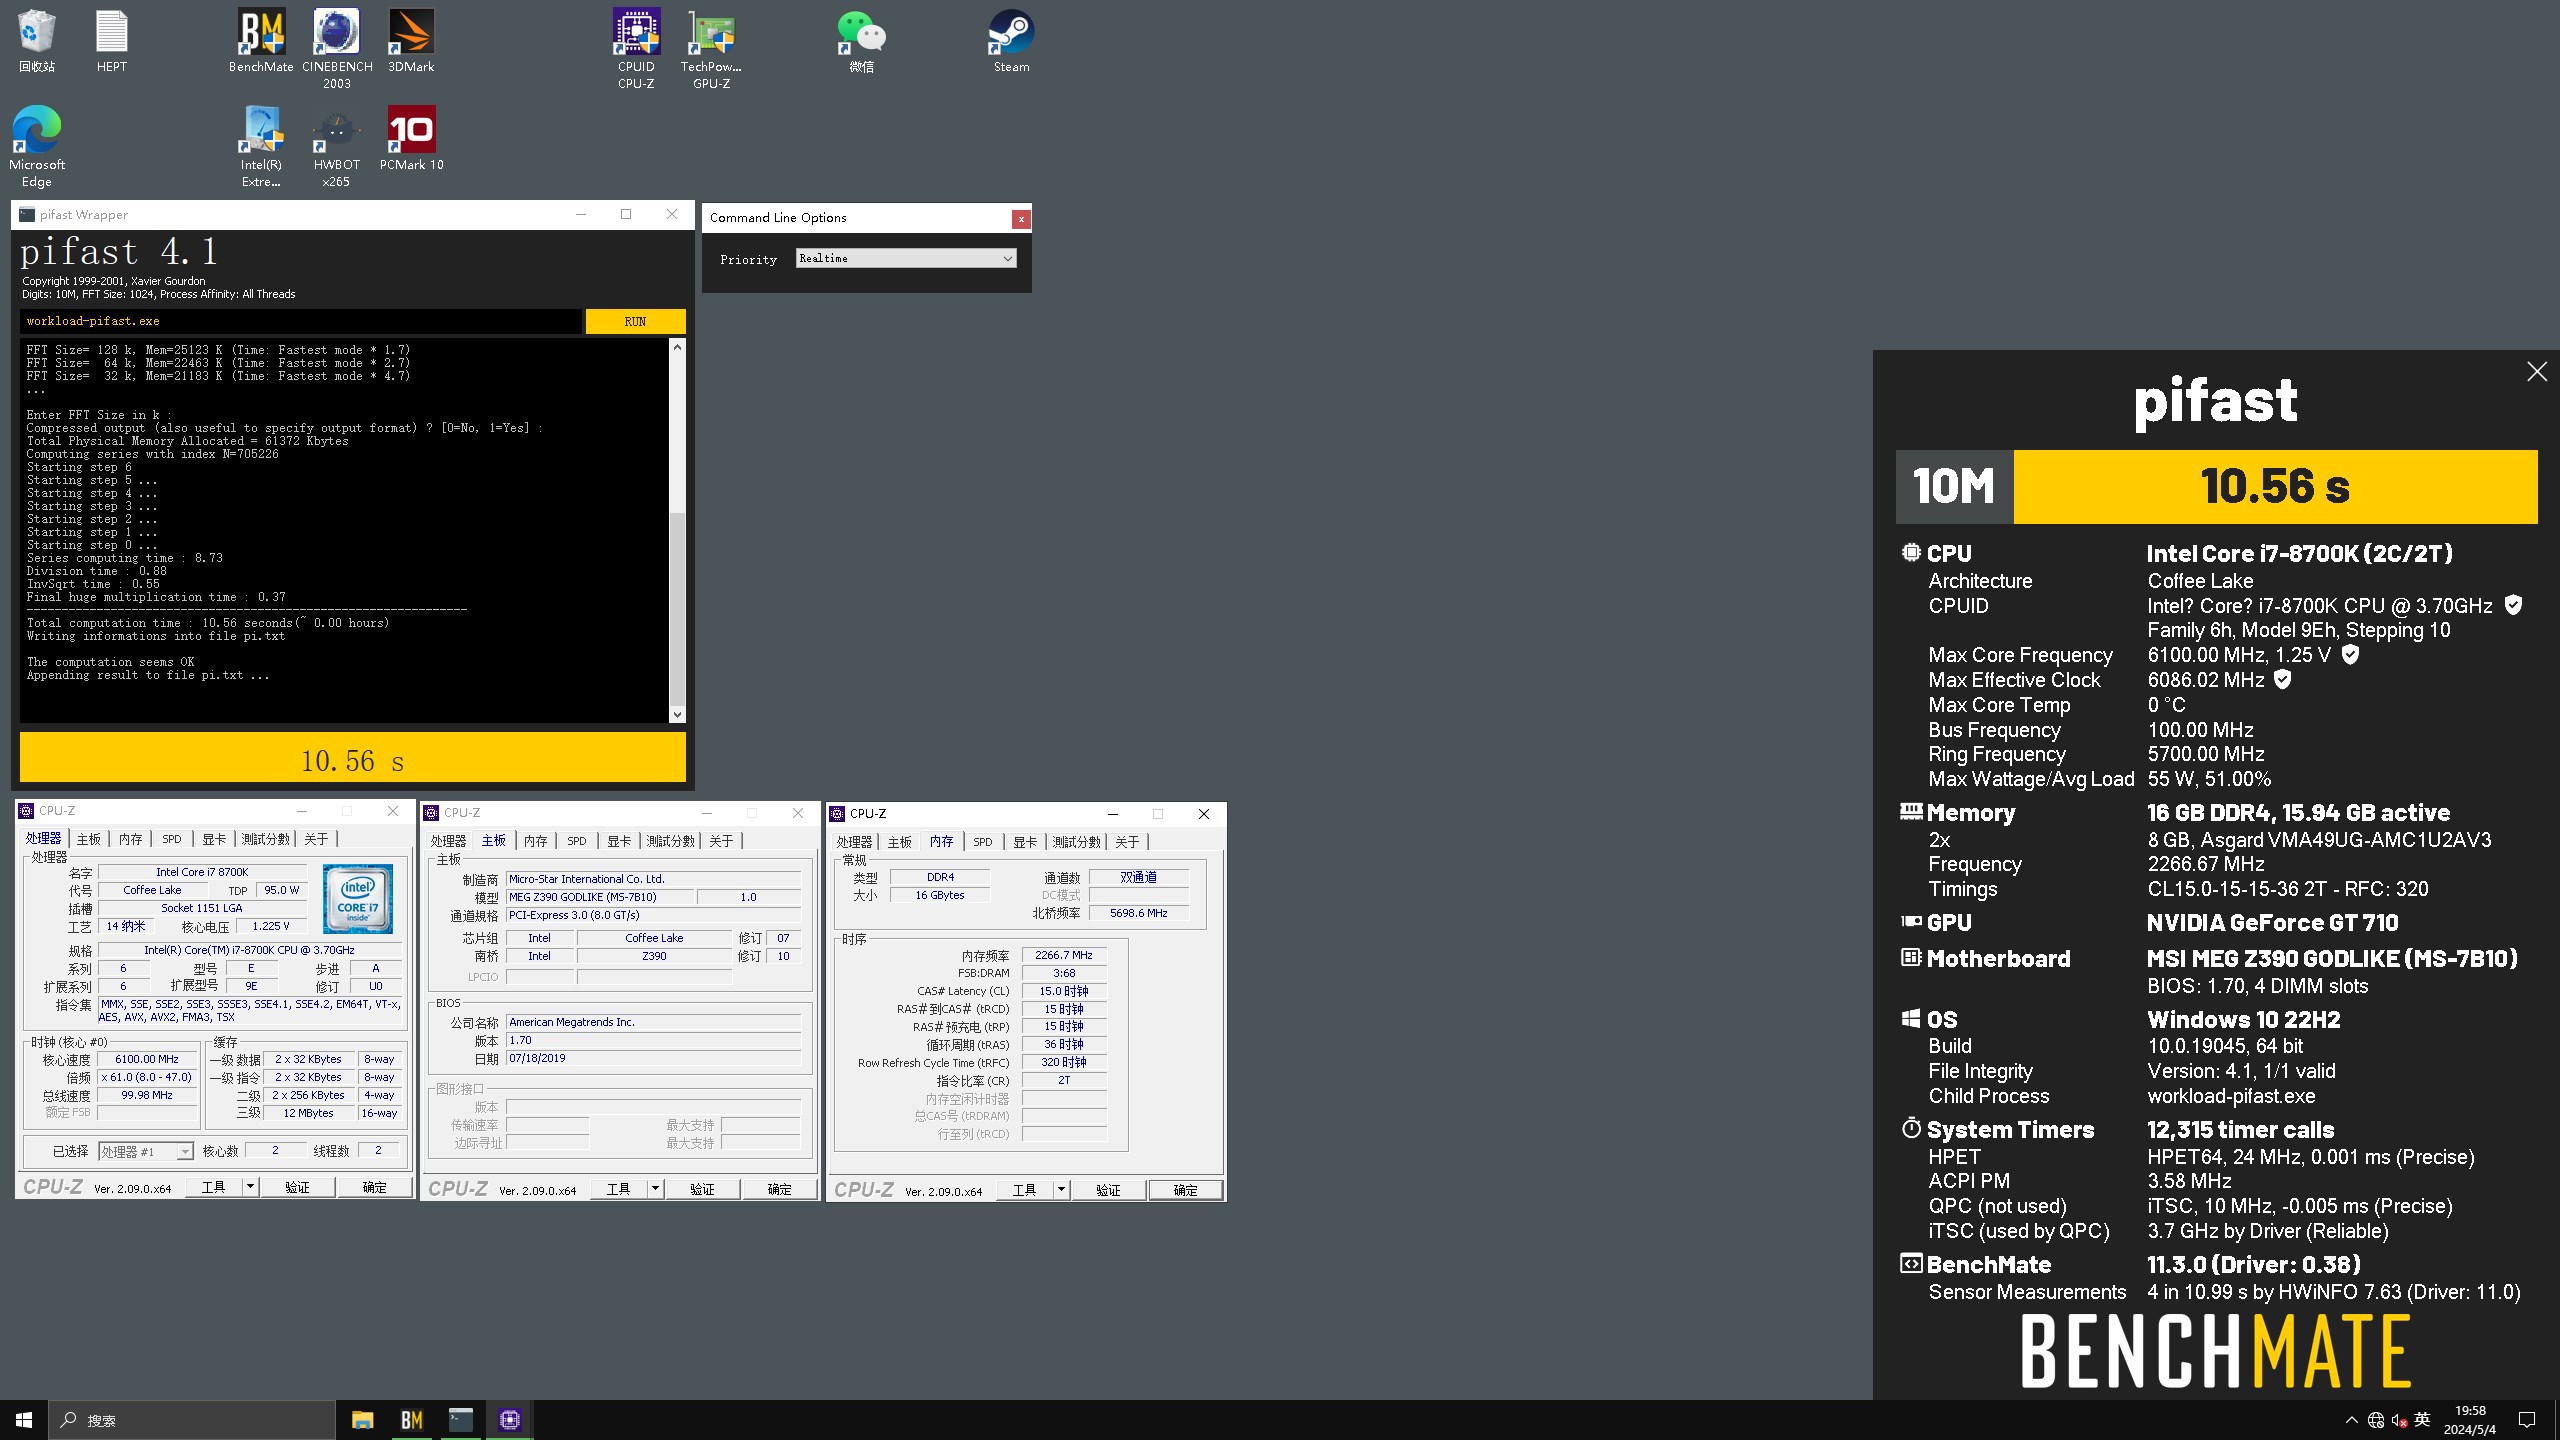Select 关于 tab in memory CPU-Z window
Viewport: 2560px width, 1440px height.
(1127, 842)
